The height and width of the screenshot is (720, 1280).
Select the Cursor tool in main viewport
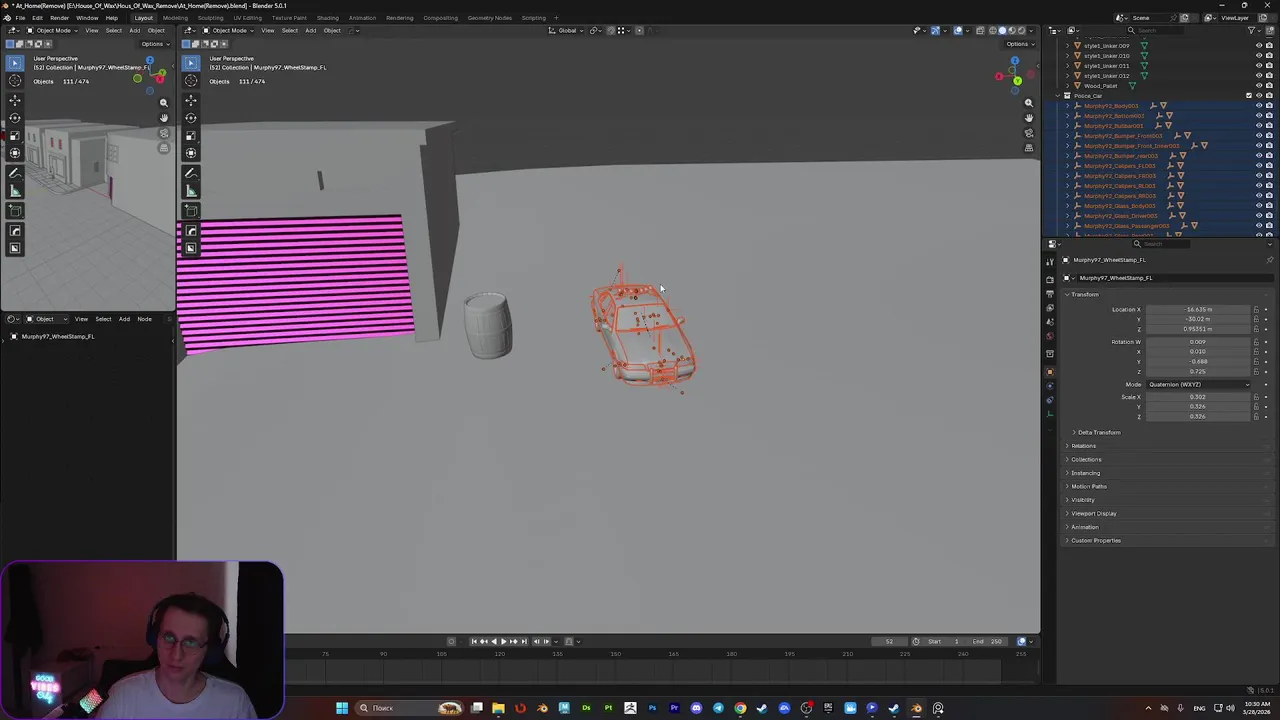(x=191, y=81)
